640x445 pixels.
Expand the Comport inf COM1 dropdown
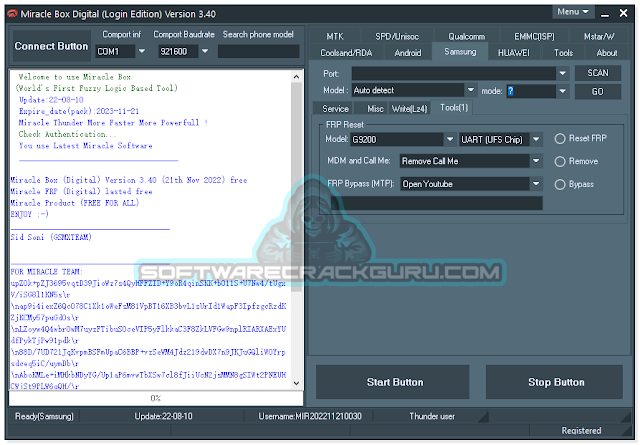pos(142,51)
